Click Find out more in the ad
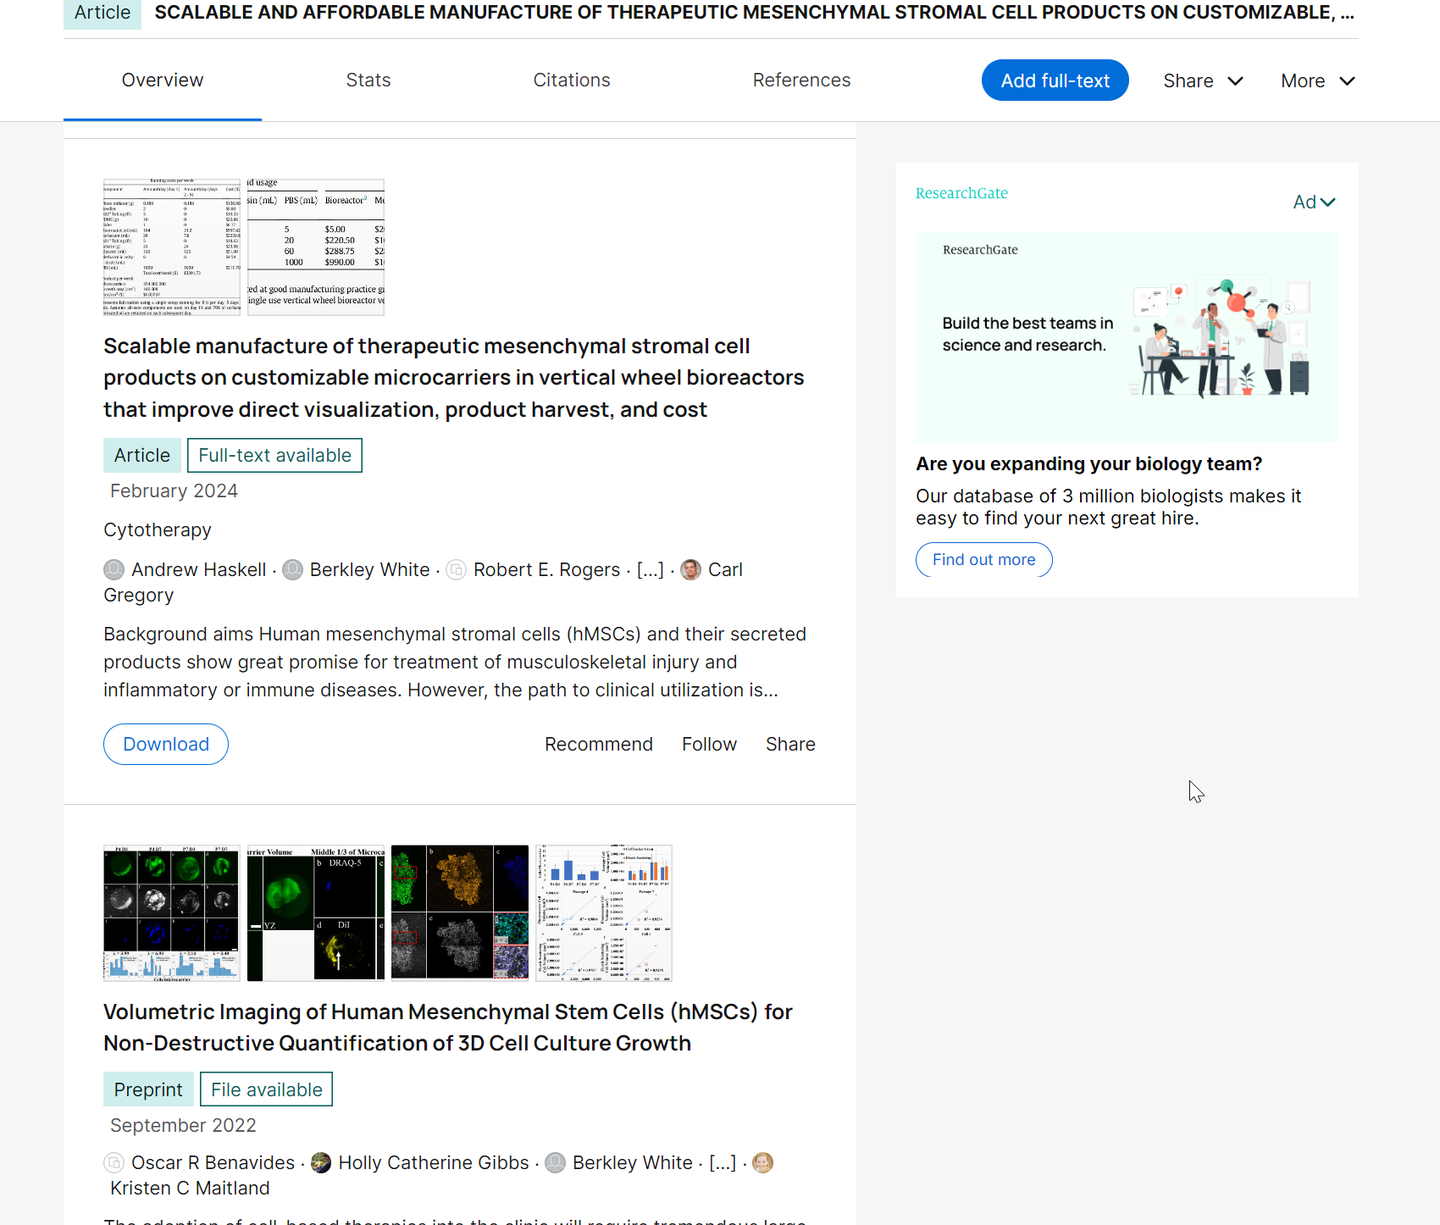 click(983, 559)
